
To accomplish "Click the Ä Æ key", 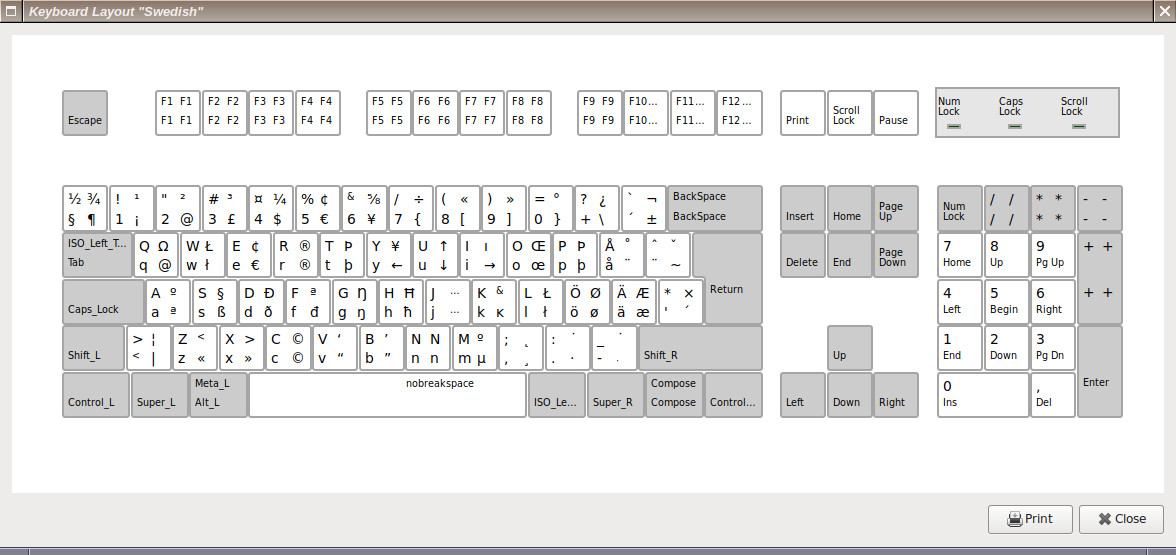I will pos(632,302).
